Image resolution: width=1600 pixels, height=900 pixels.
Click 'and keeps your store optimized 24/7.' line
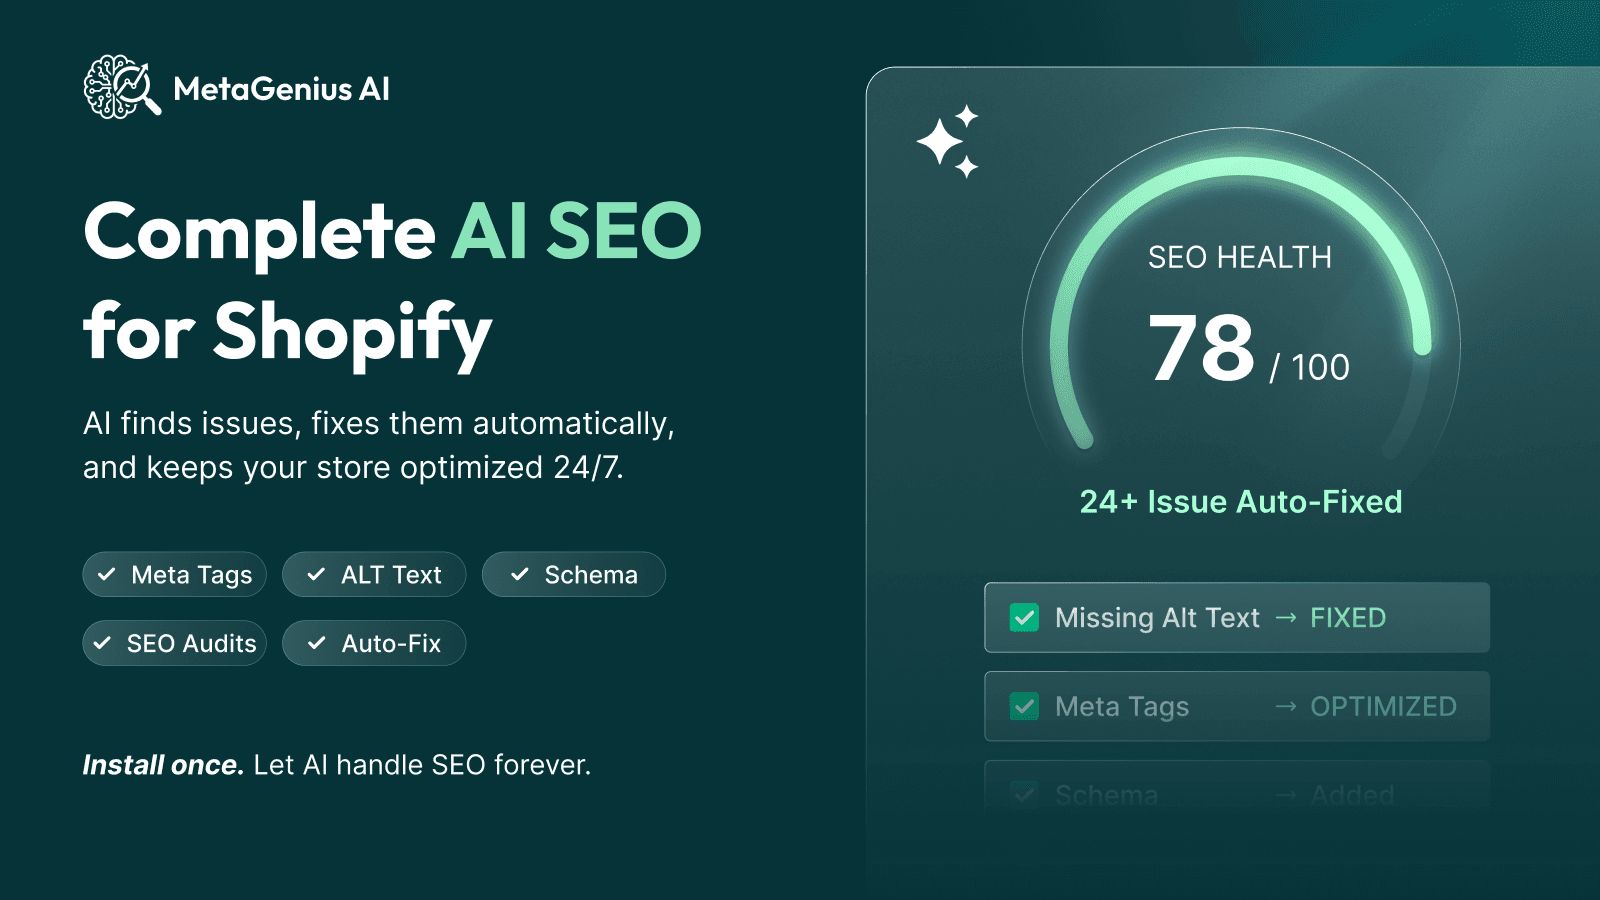[x=353, y=468]
